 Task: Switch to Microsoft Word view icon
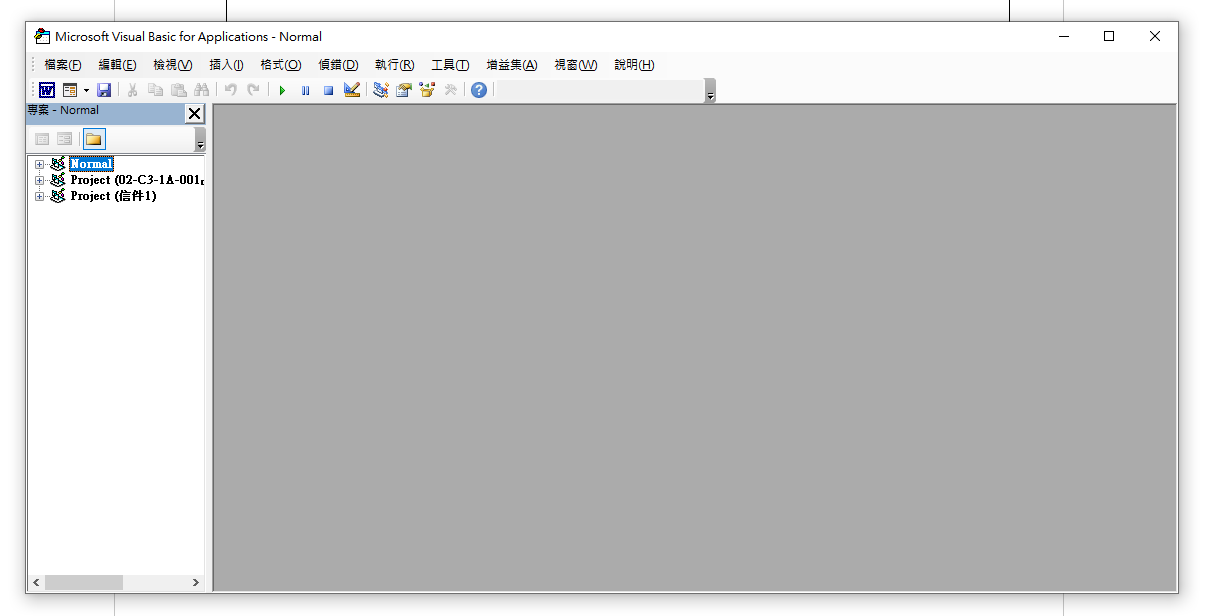(47, 90)
